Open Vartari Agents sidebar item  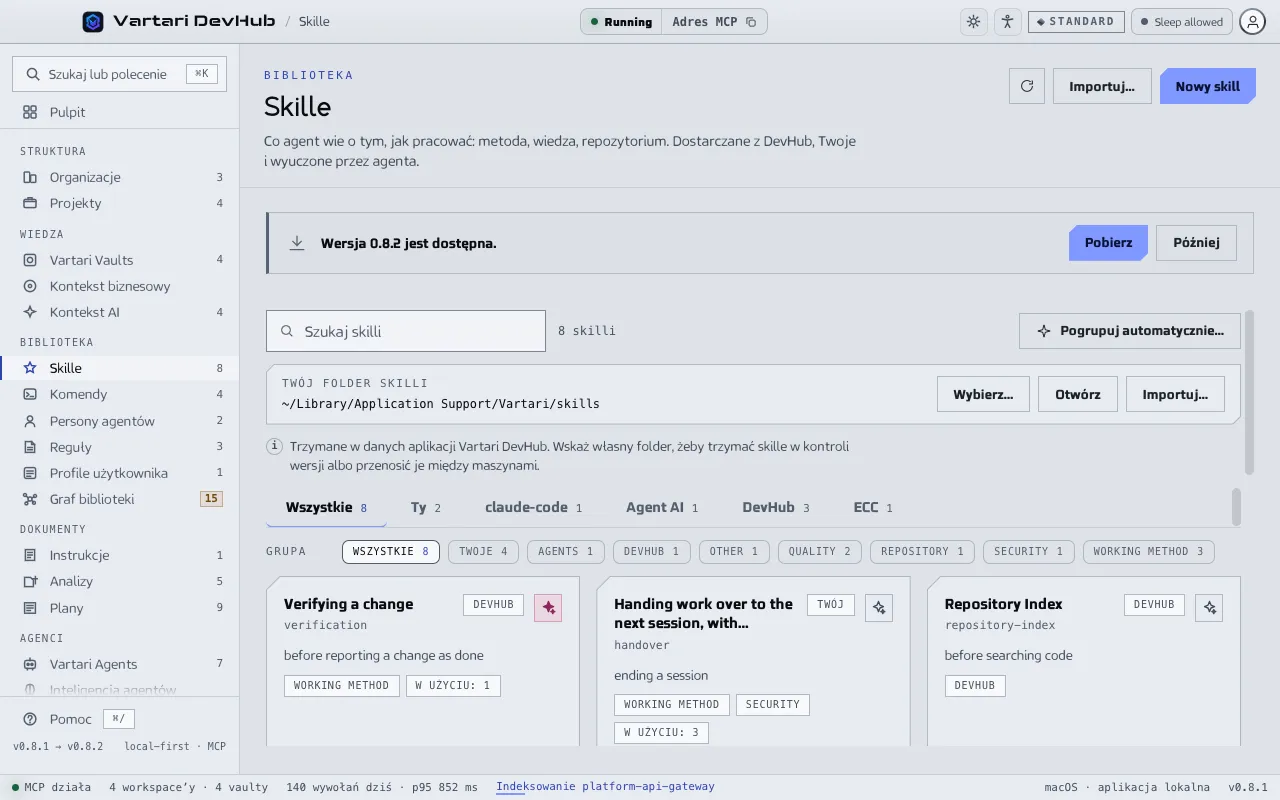(120, 664)
